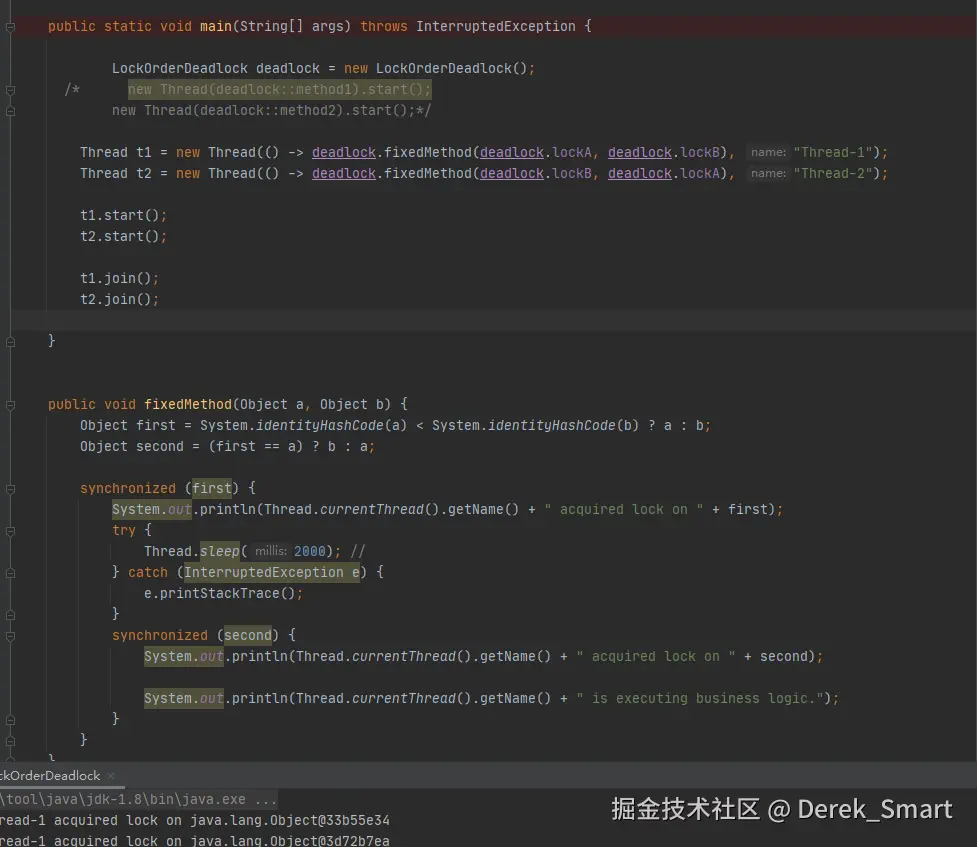Viewport: 977px width, 847px height.
Task: Select the LockOrderDeadlock run tab
Action: [50, 775]
